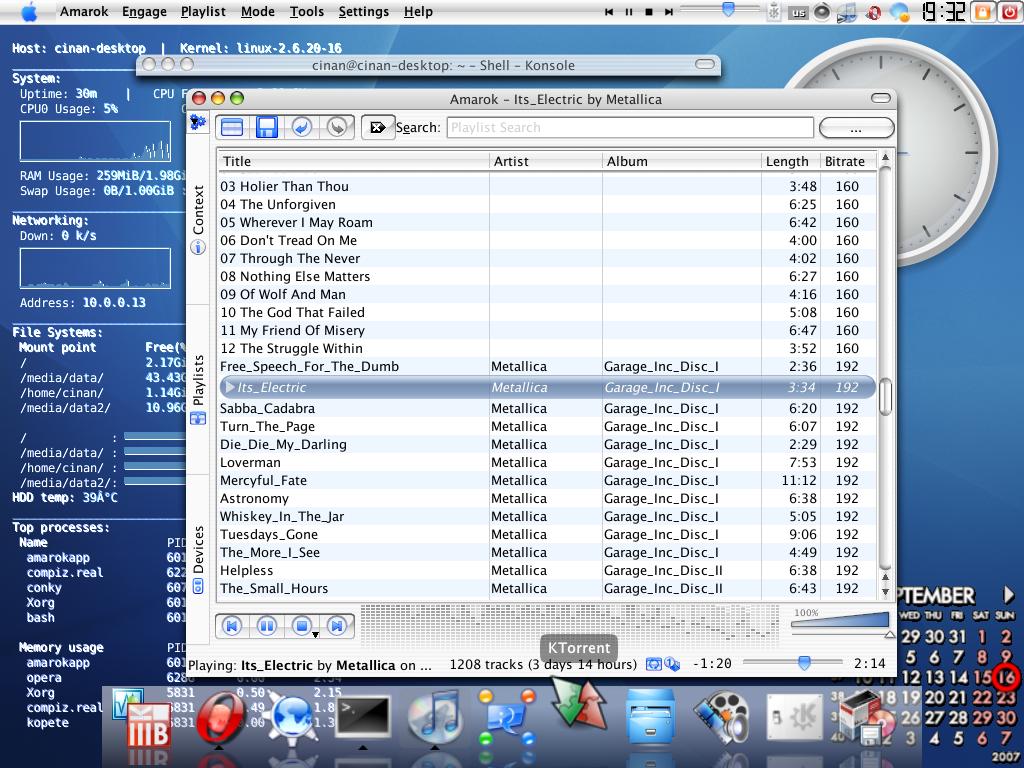Click the track position slider in the status bar
The image size is (1024, 768).
[792, 663]
